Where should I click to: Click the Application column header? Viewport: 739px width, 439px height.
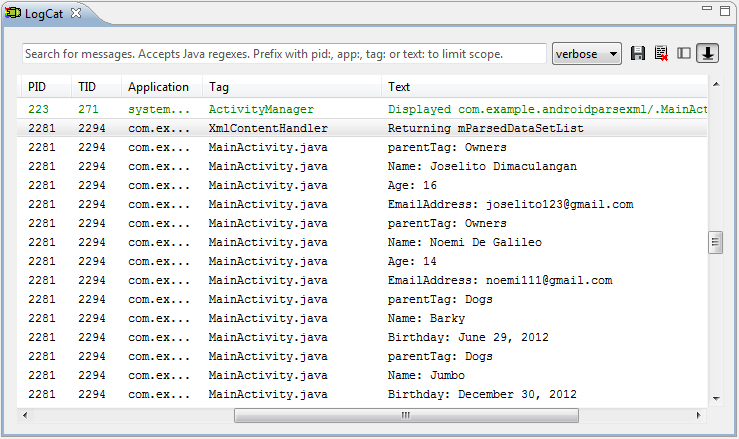pos(162,87)
